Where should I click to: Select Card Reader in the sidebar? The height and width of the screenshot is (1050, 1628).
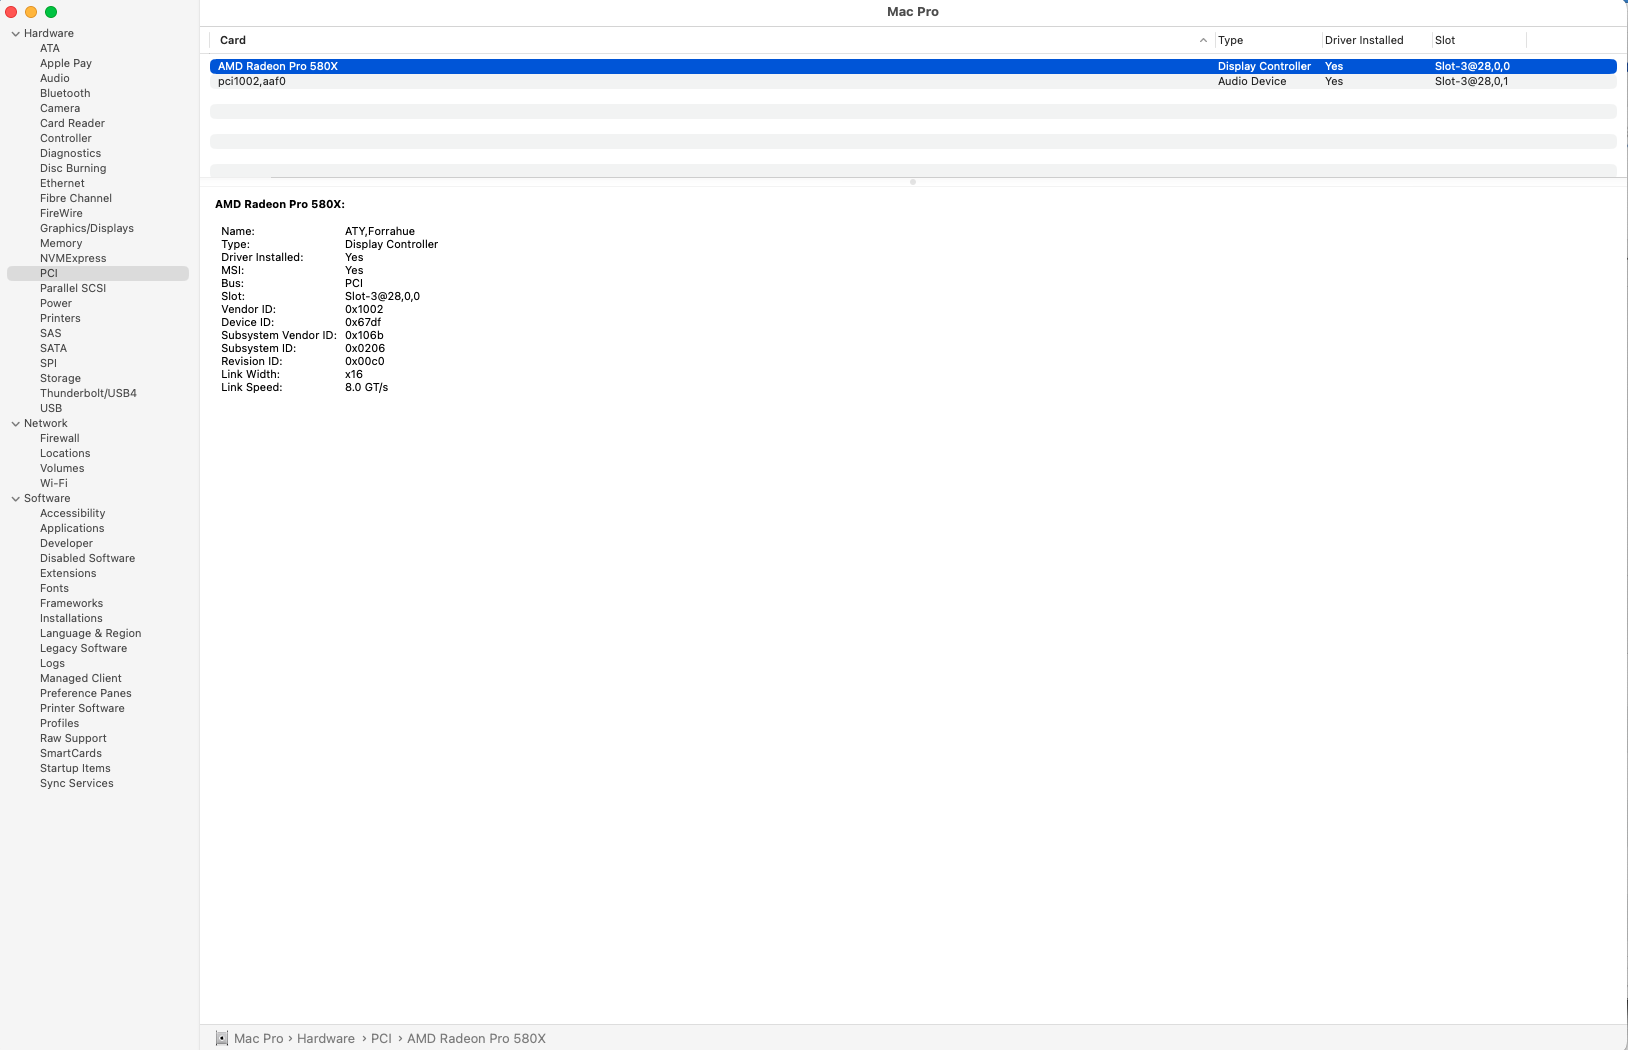click(x=72, y=124)
